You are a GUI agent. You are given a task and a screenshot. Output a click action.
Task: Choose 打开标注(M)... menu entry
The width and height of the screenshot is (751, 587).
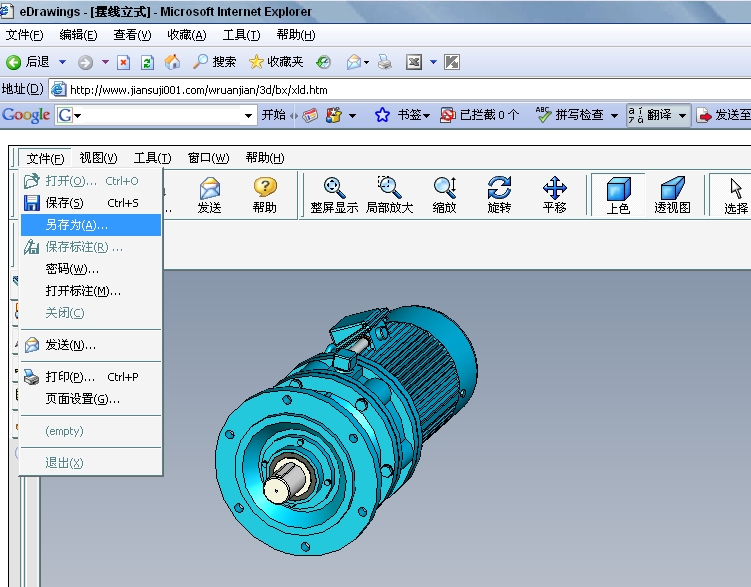pyautogui.click(x=91, y=291)
